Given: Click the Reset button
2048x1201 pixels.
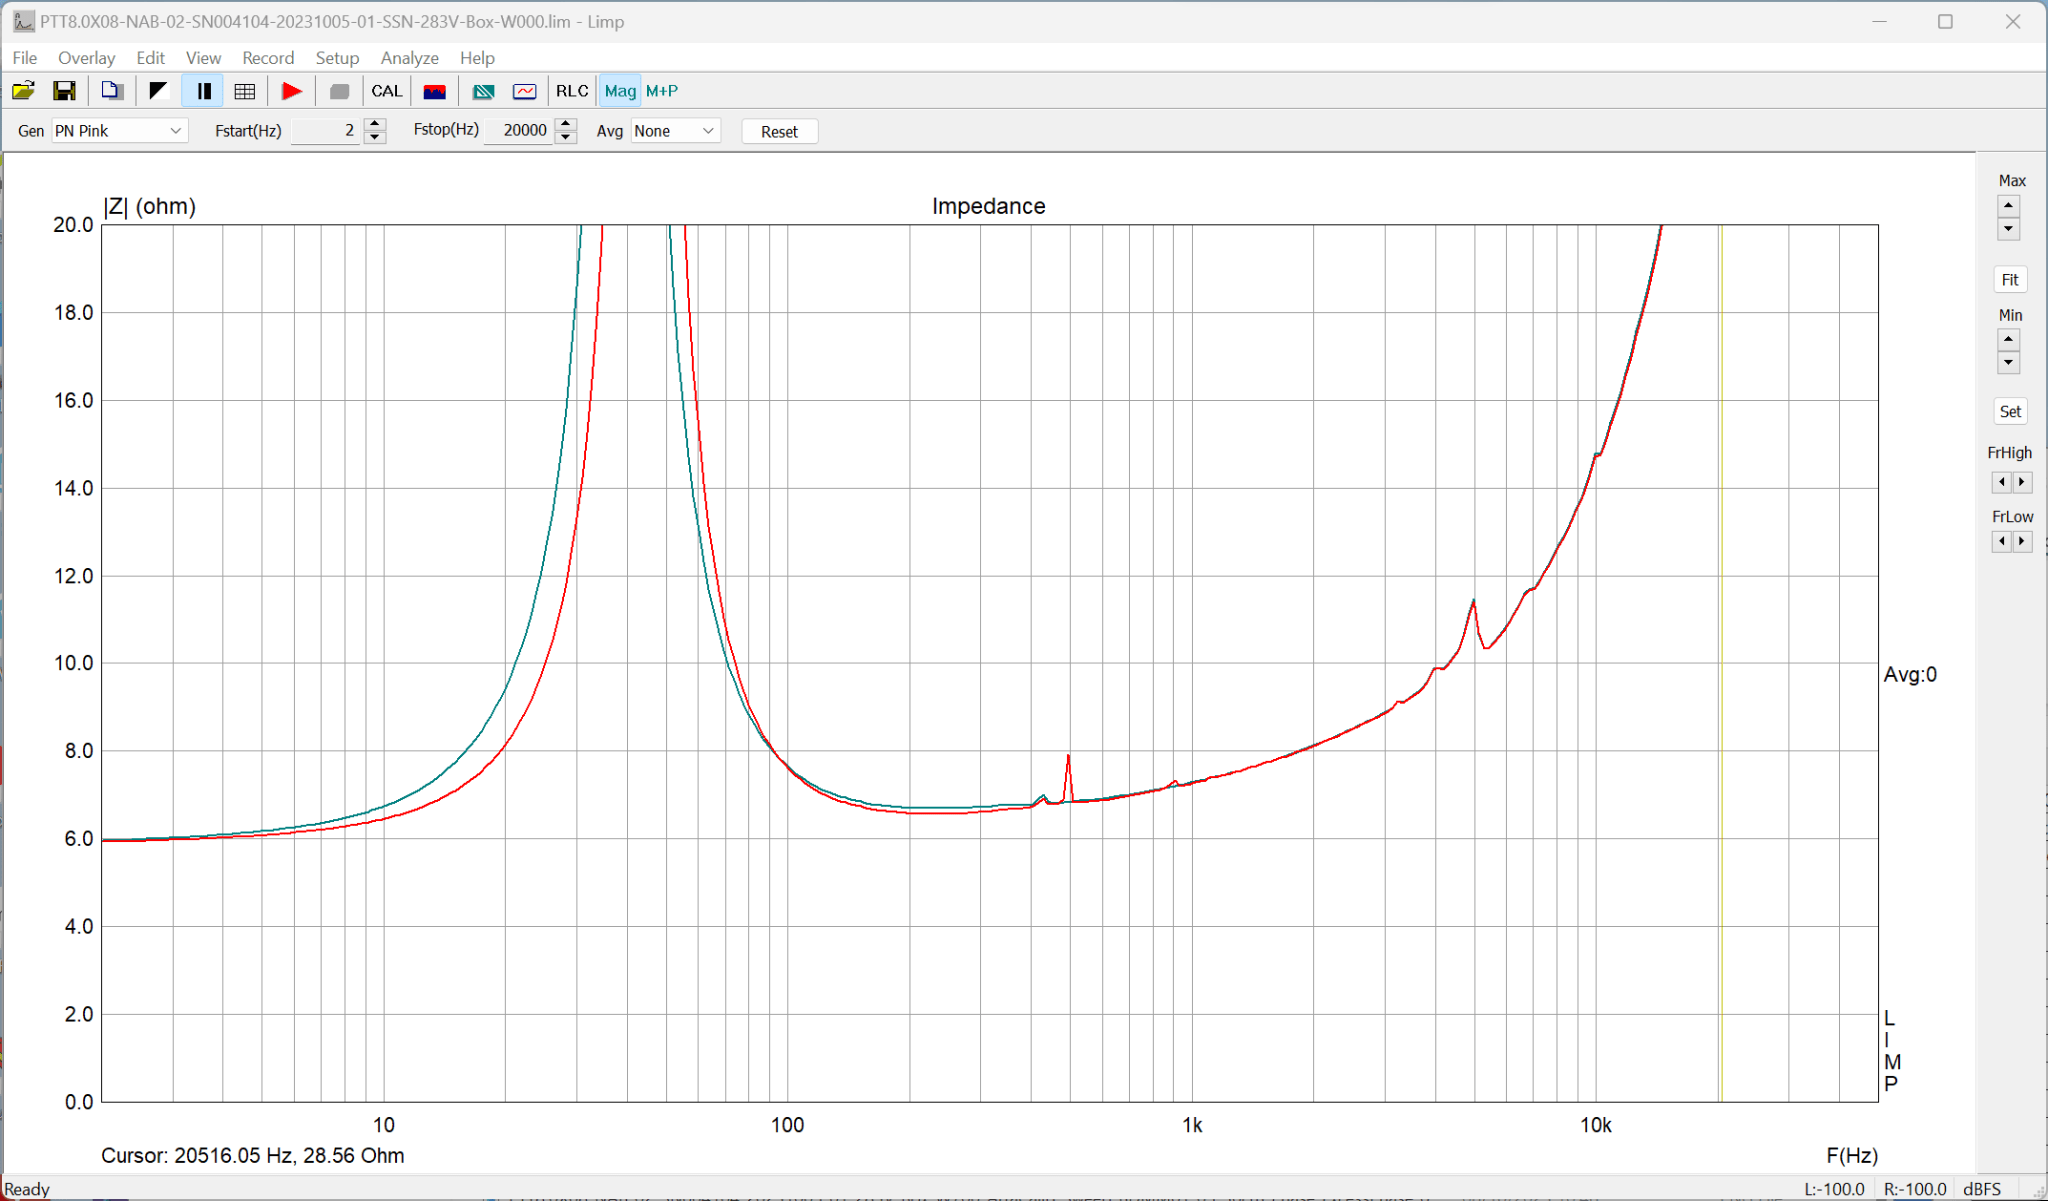Looking at the screenshot, I should (x=780, y=131).
